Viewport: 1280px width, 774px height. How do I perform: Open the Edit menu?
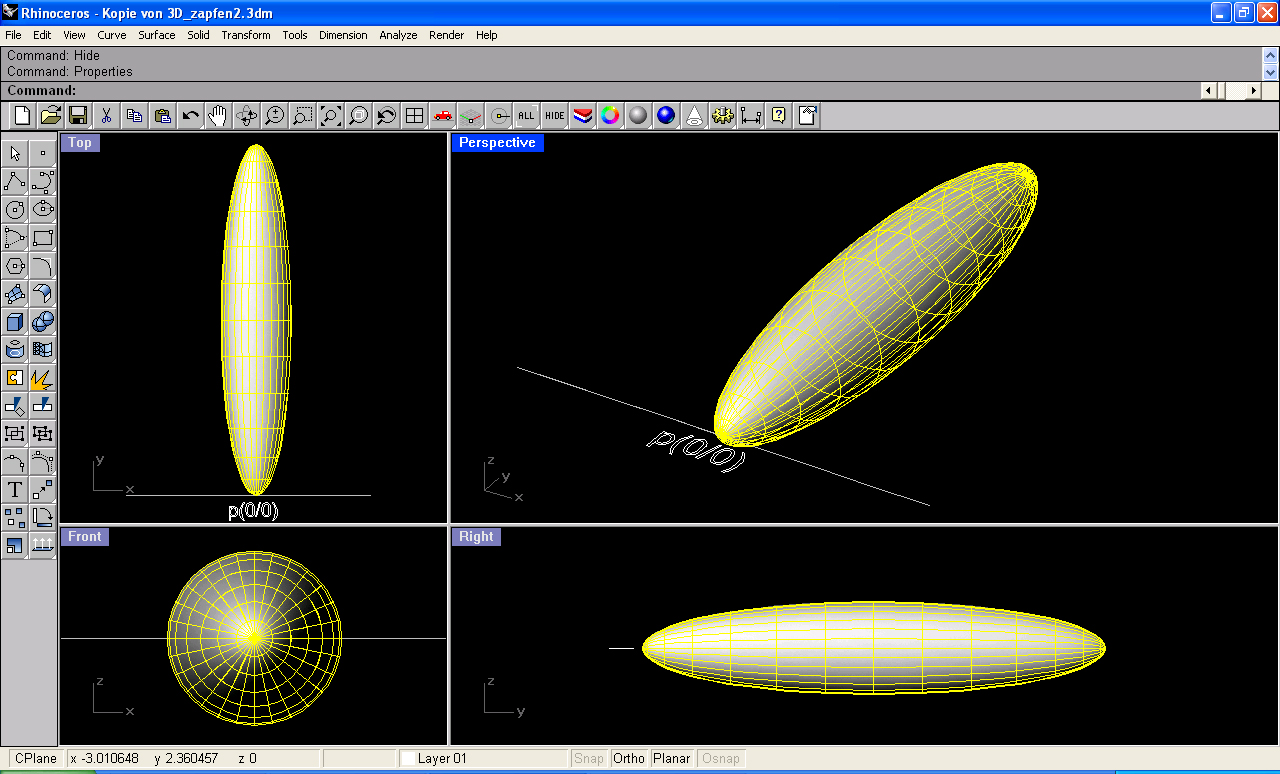42,35
